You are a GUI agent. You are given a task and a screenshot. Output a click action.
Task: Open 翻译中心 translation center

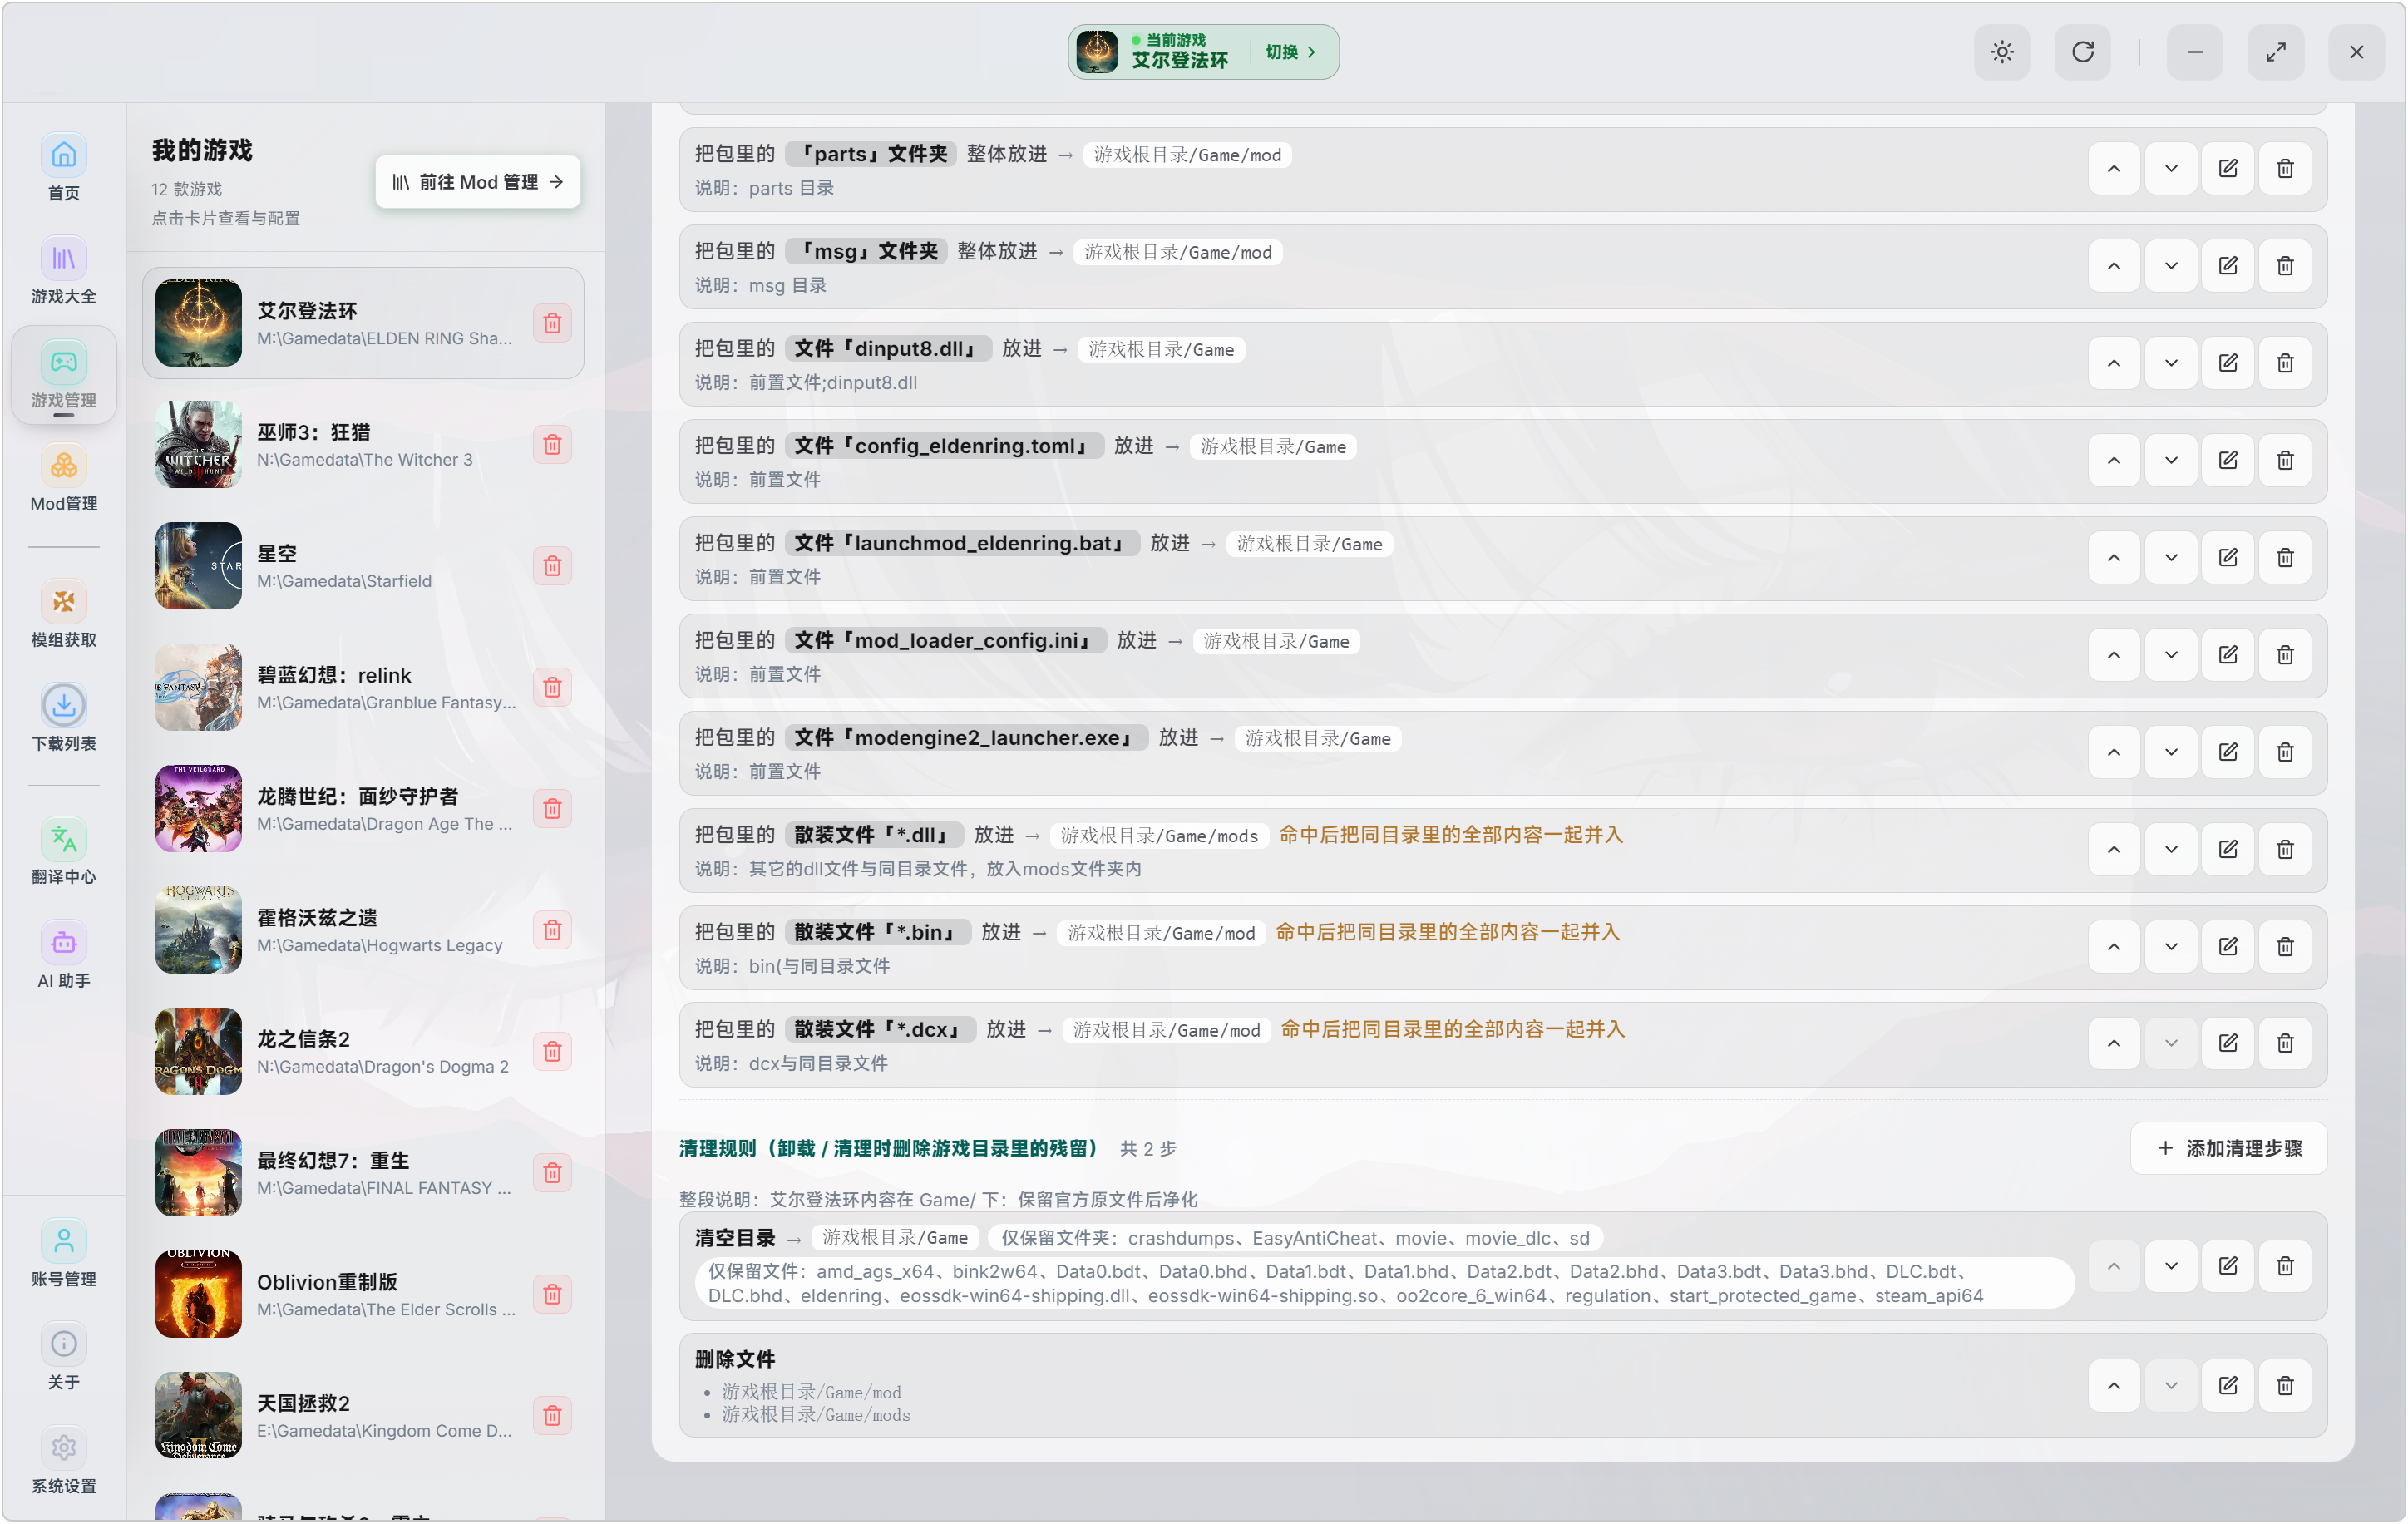pos(64,851)
